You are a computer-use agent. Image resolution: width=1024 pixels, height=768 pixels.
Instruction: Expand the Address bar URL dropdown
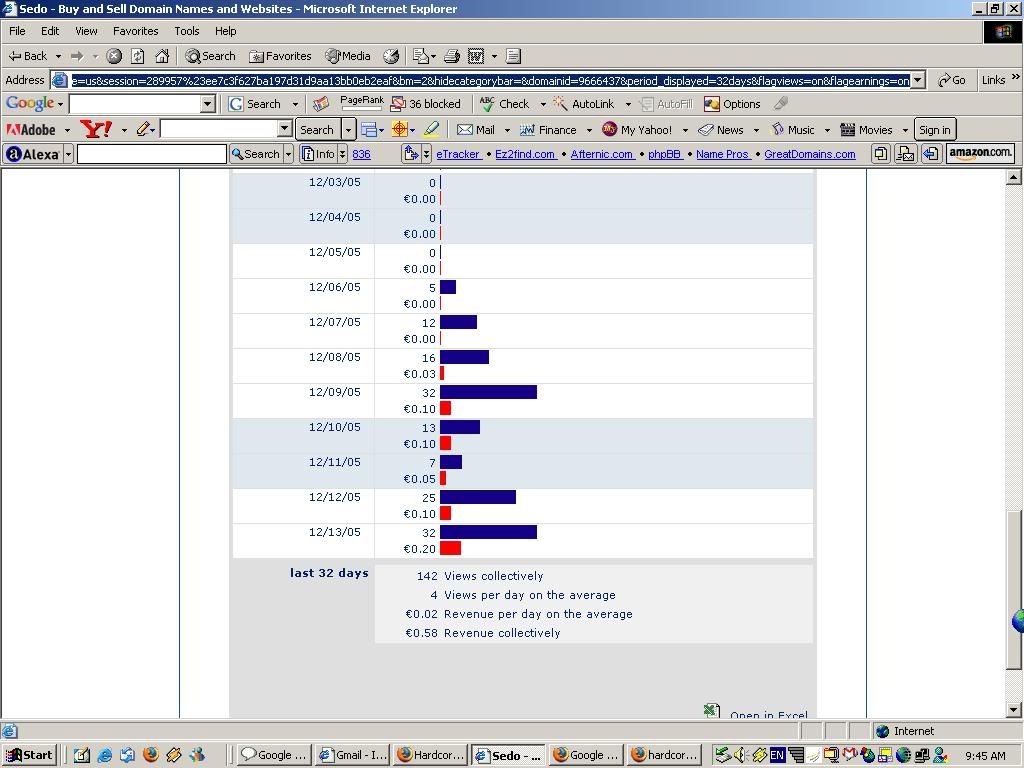point(918,80)
